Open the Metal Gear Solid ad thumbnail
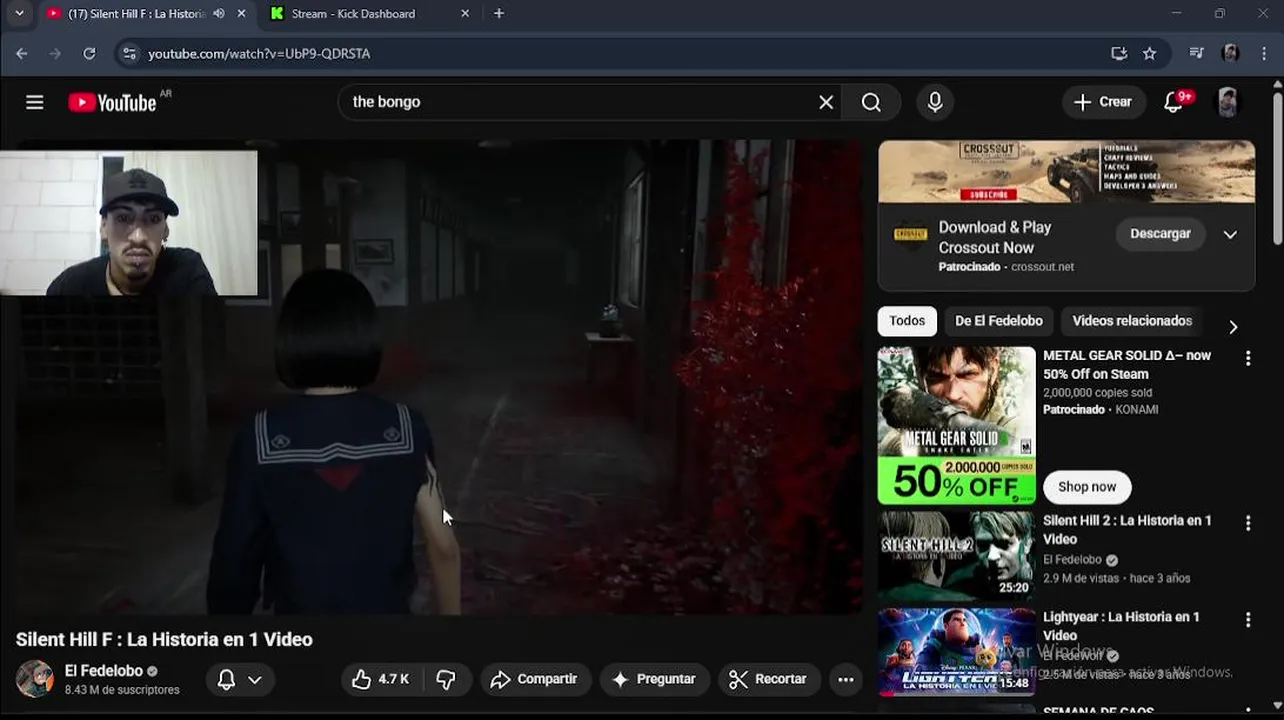The width and height of the screenshot is (1284, 720). pos(957,425)
